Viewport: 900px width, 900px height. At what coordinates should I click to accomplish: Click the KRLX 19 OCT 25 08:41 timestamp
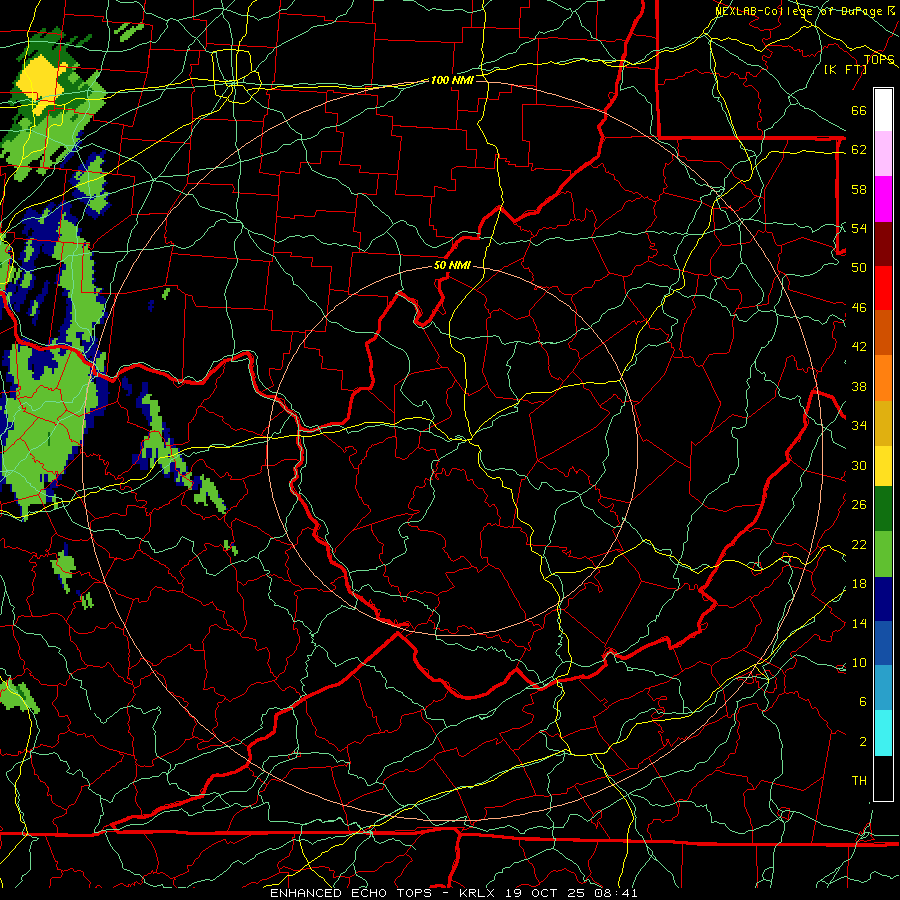pos(548,893)
